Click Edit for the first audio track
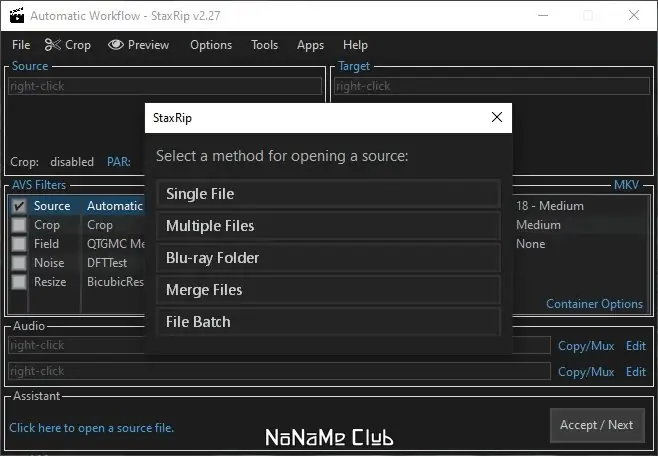 click(636, 346)
